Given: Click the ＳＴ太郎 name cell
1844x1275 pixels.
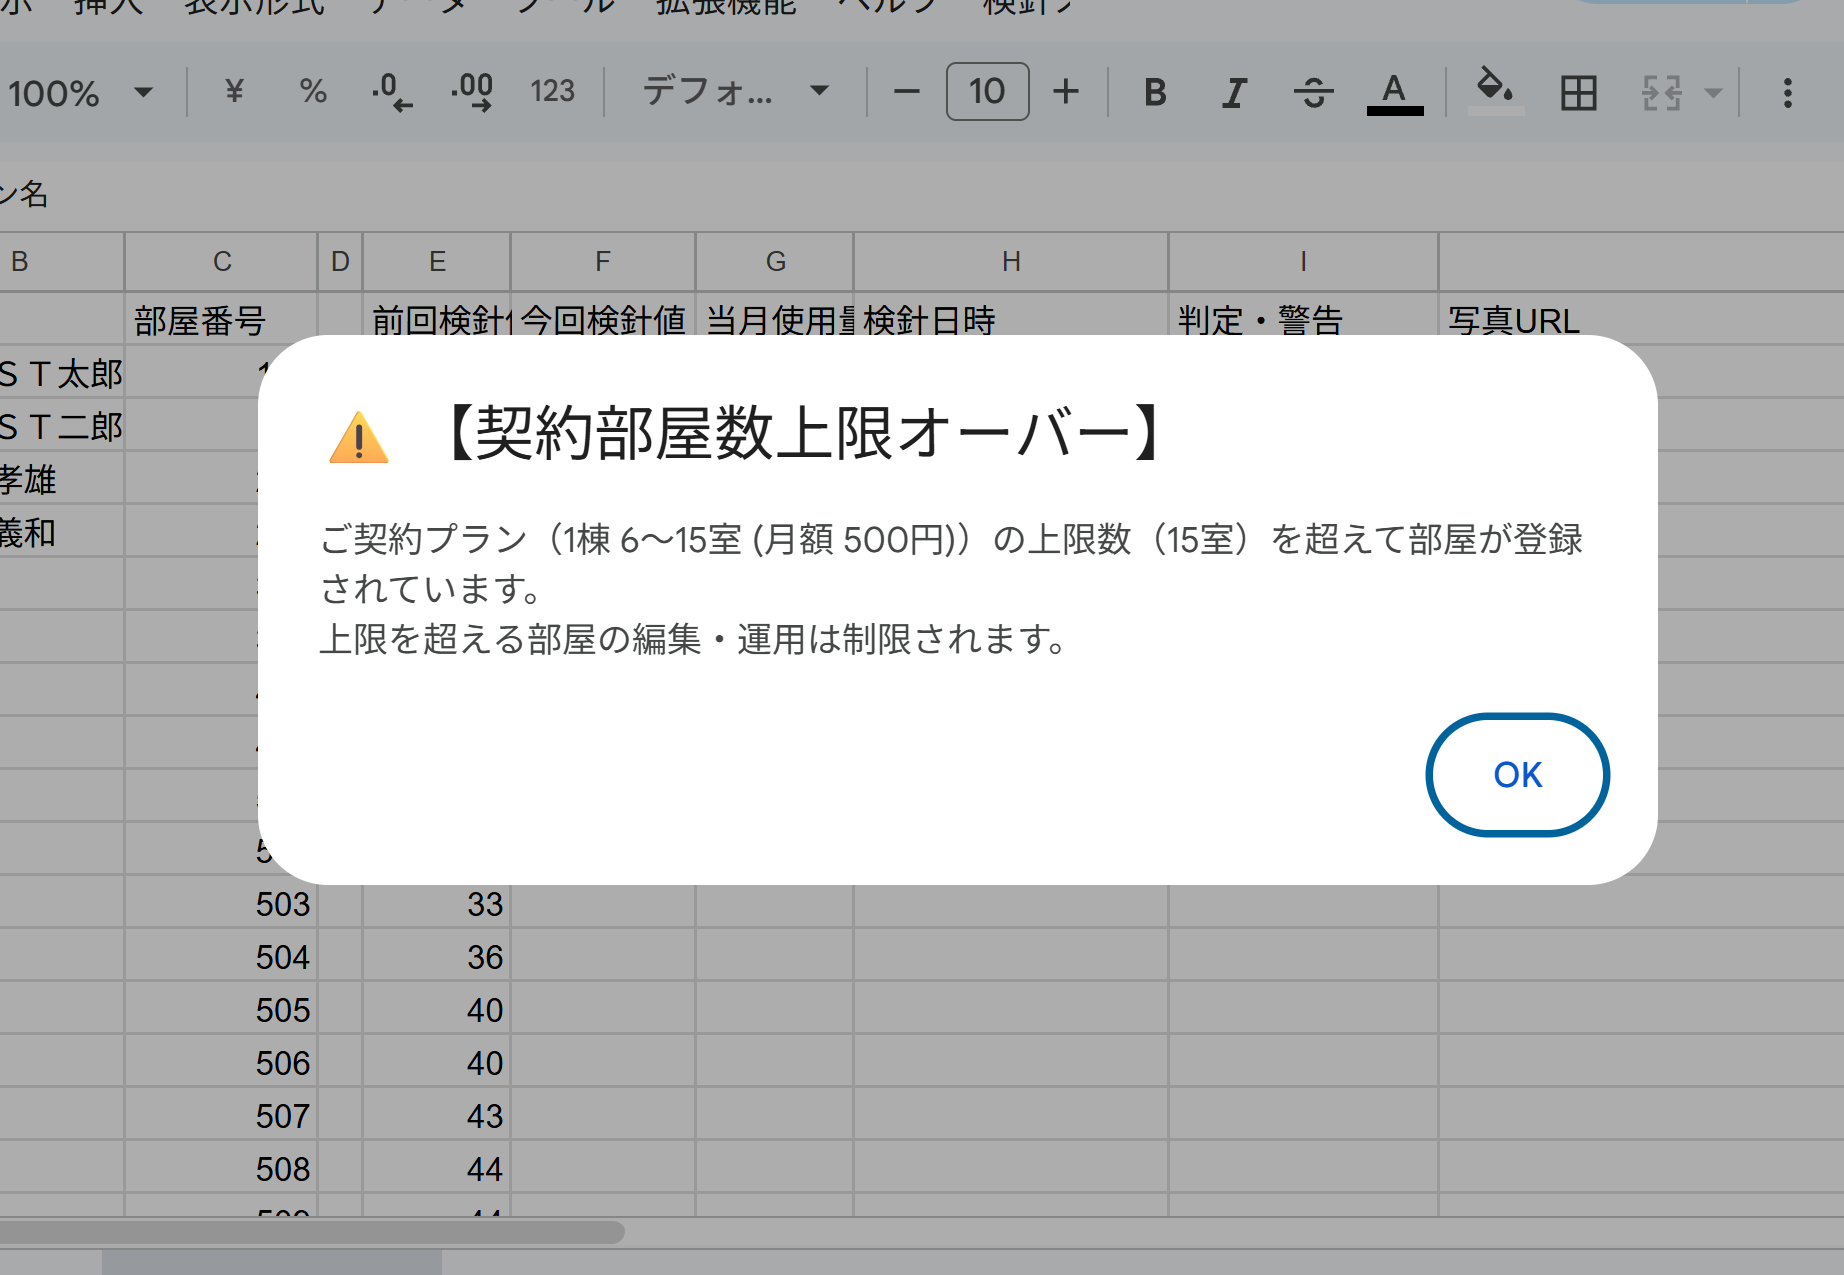Looking at the screenshot, I should (x=62, y=373).
